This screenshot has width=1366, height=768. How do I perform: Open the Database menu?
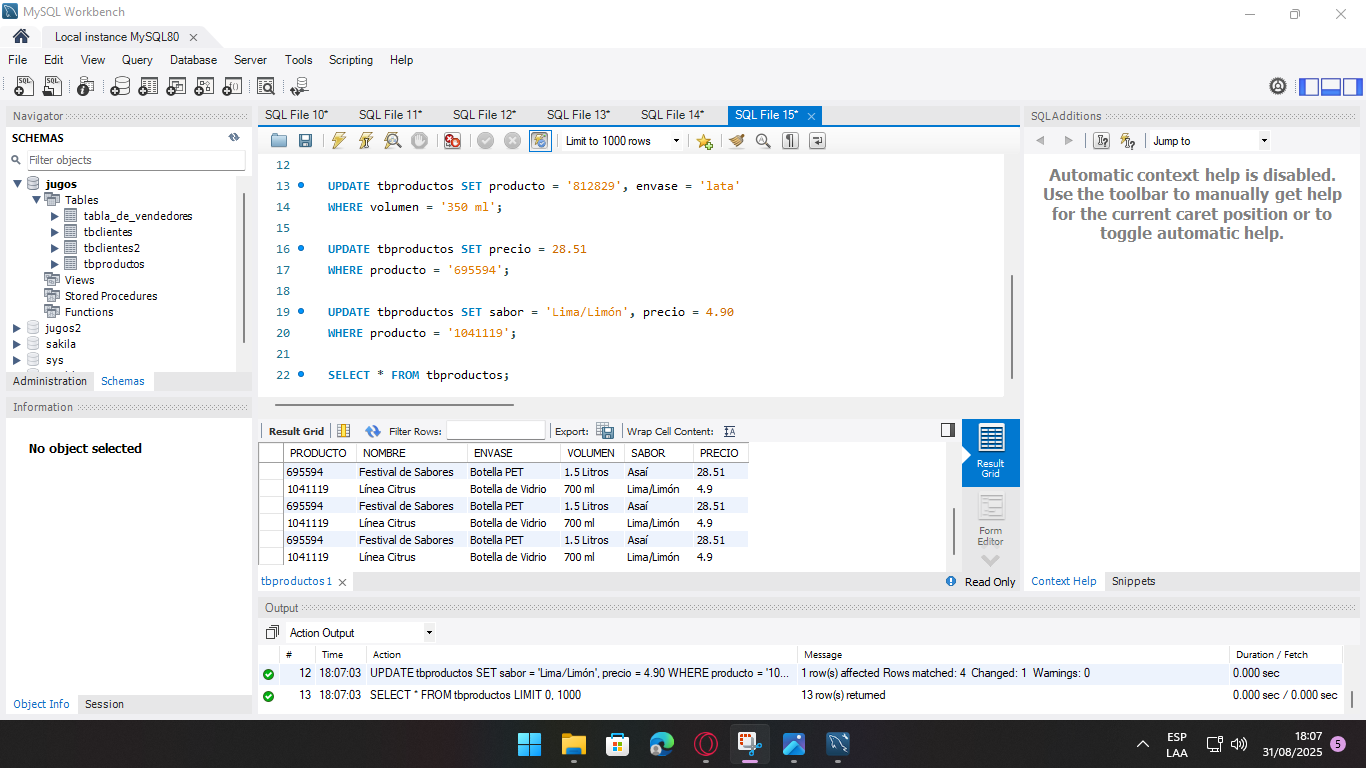[193, 60]
